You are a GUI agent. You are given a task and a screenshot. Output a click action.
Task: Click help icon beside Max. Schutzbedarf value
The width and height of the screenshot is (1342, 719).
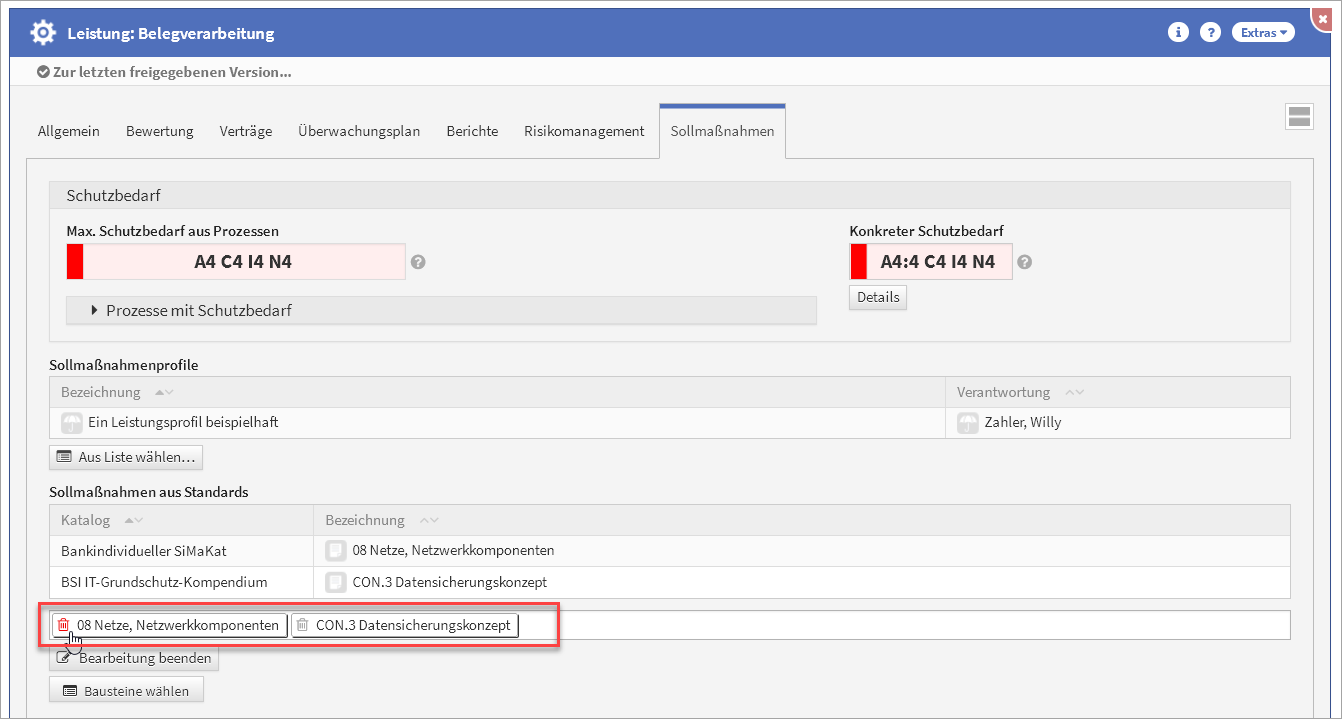[x=418, y=262]
